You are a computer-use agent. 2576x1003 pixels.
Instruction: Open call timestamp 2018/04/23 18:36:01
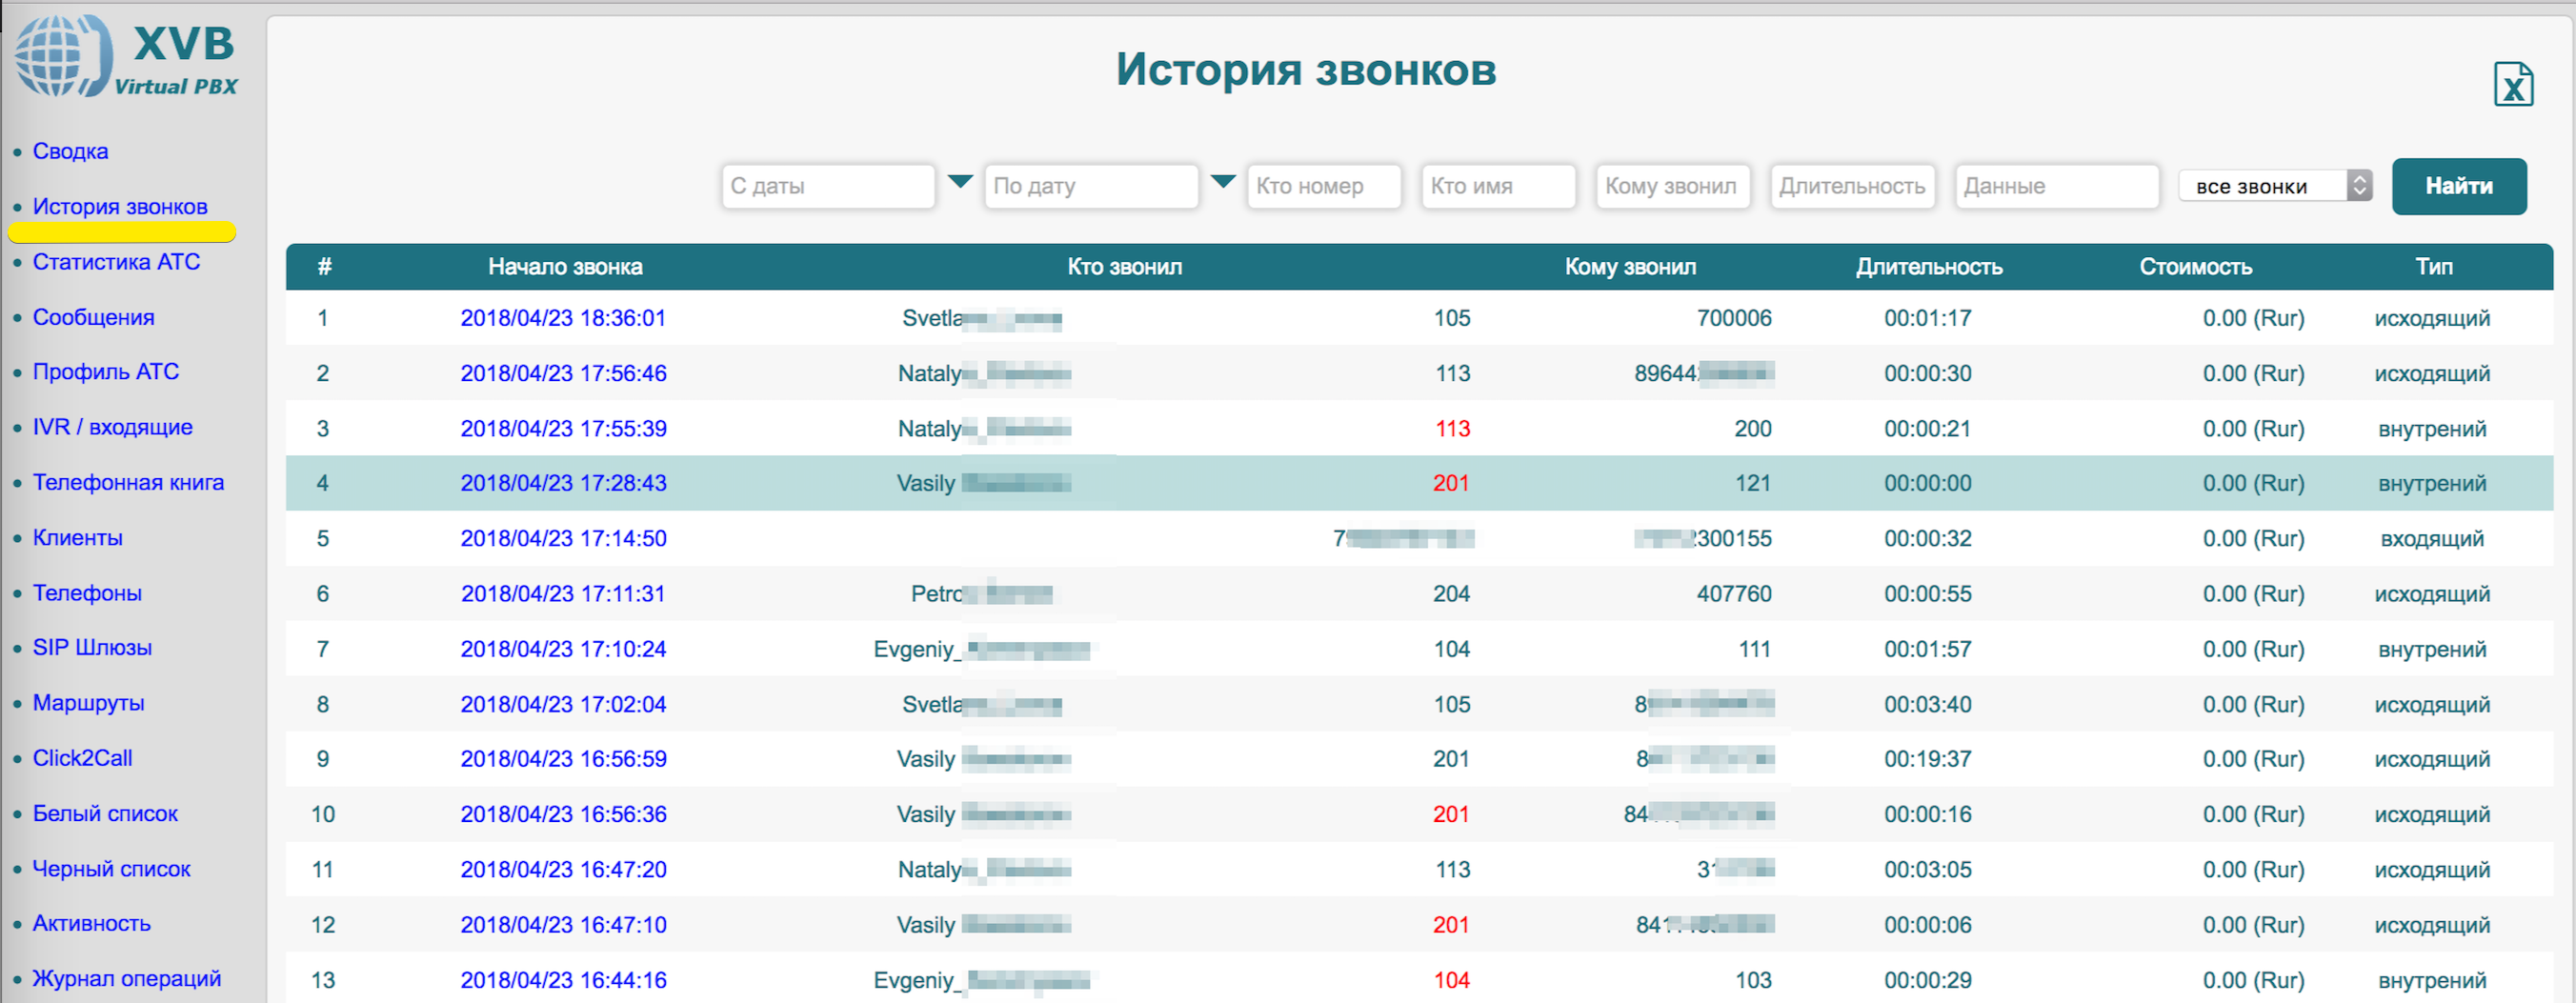click(x=563, y=318)
